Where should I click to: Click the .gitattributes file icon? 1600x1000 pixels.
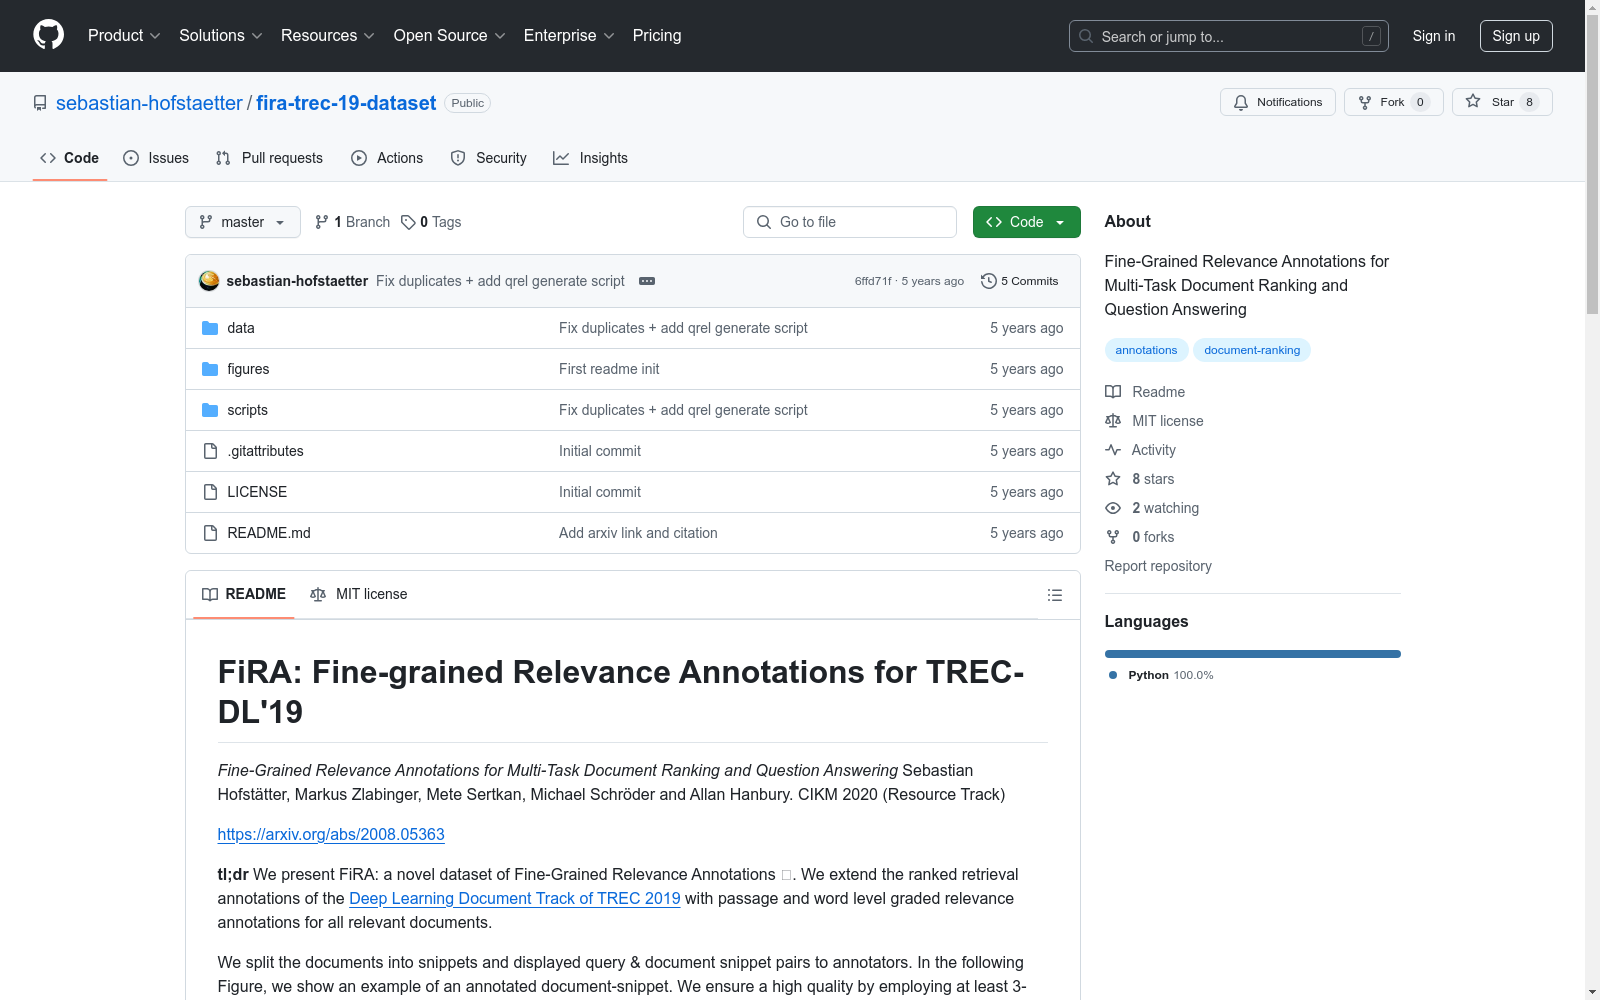click(210, 451)
